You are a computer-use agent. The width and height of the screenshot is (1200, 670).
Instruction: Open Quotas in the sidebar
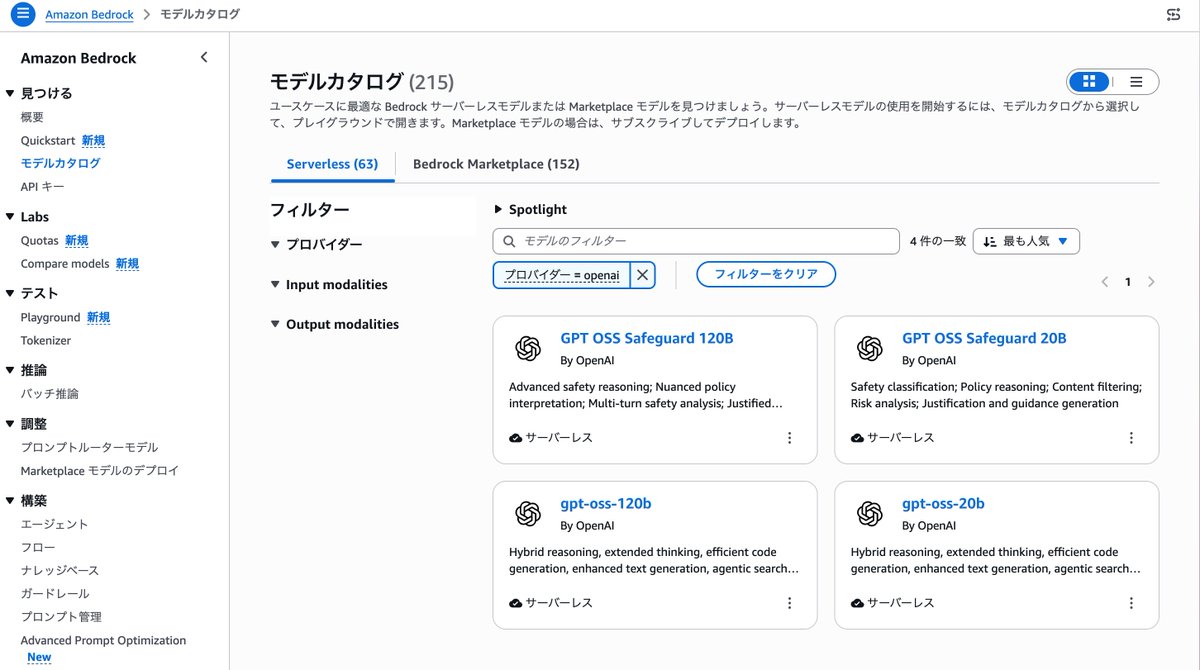(40, 240)
